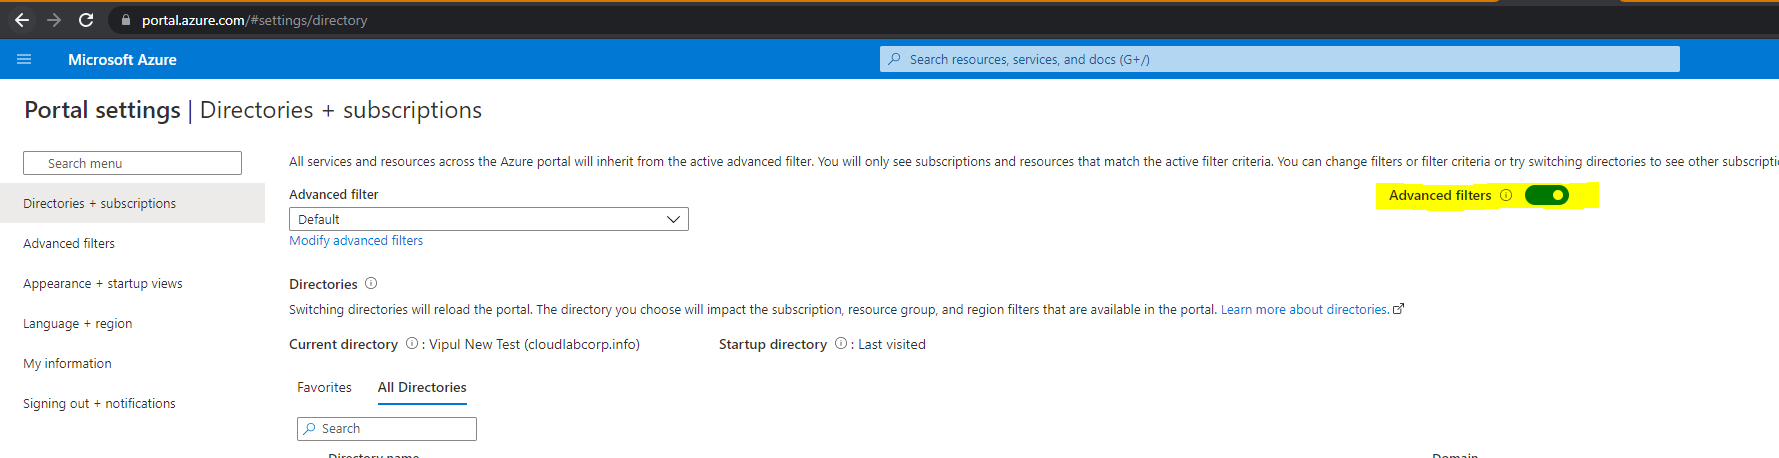Click the browser forward arrow
1779x458 pixels.
[54, 20]
